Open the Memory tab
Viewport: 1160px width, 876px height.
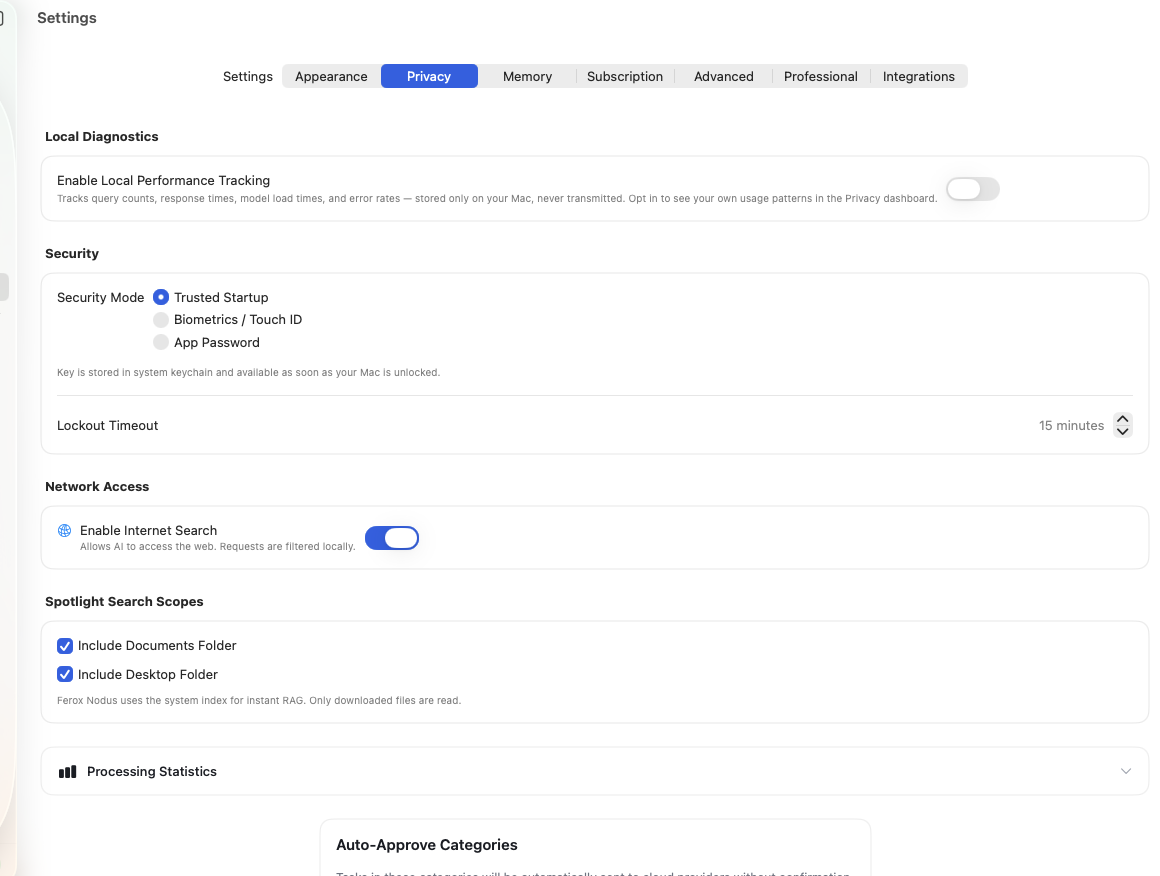coord(527,76)
